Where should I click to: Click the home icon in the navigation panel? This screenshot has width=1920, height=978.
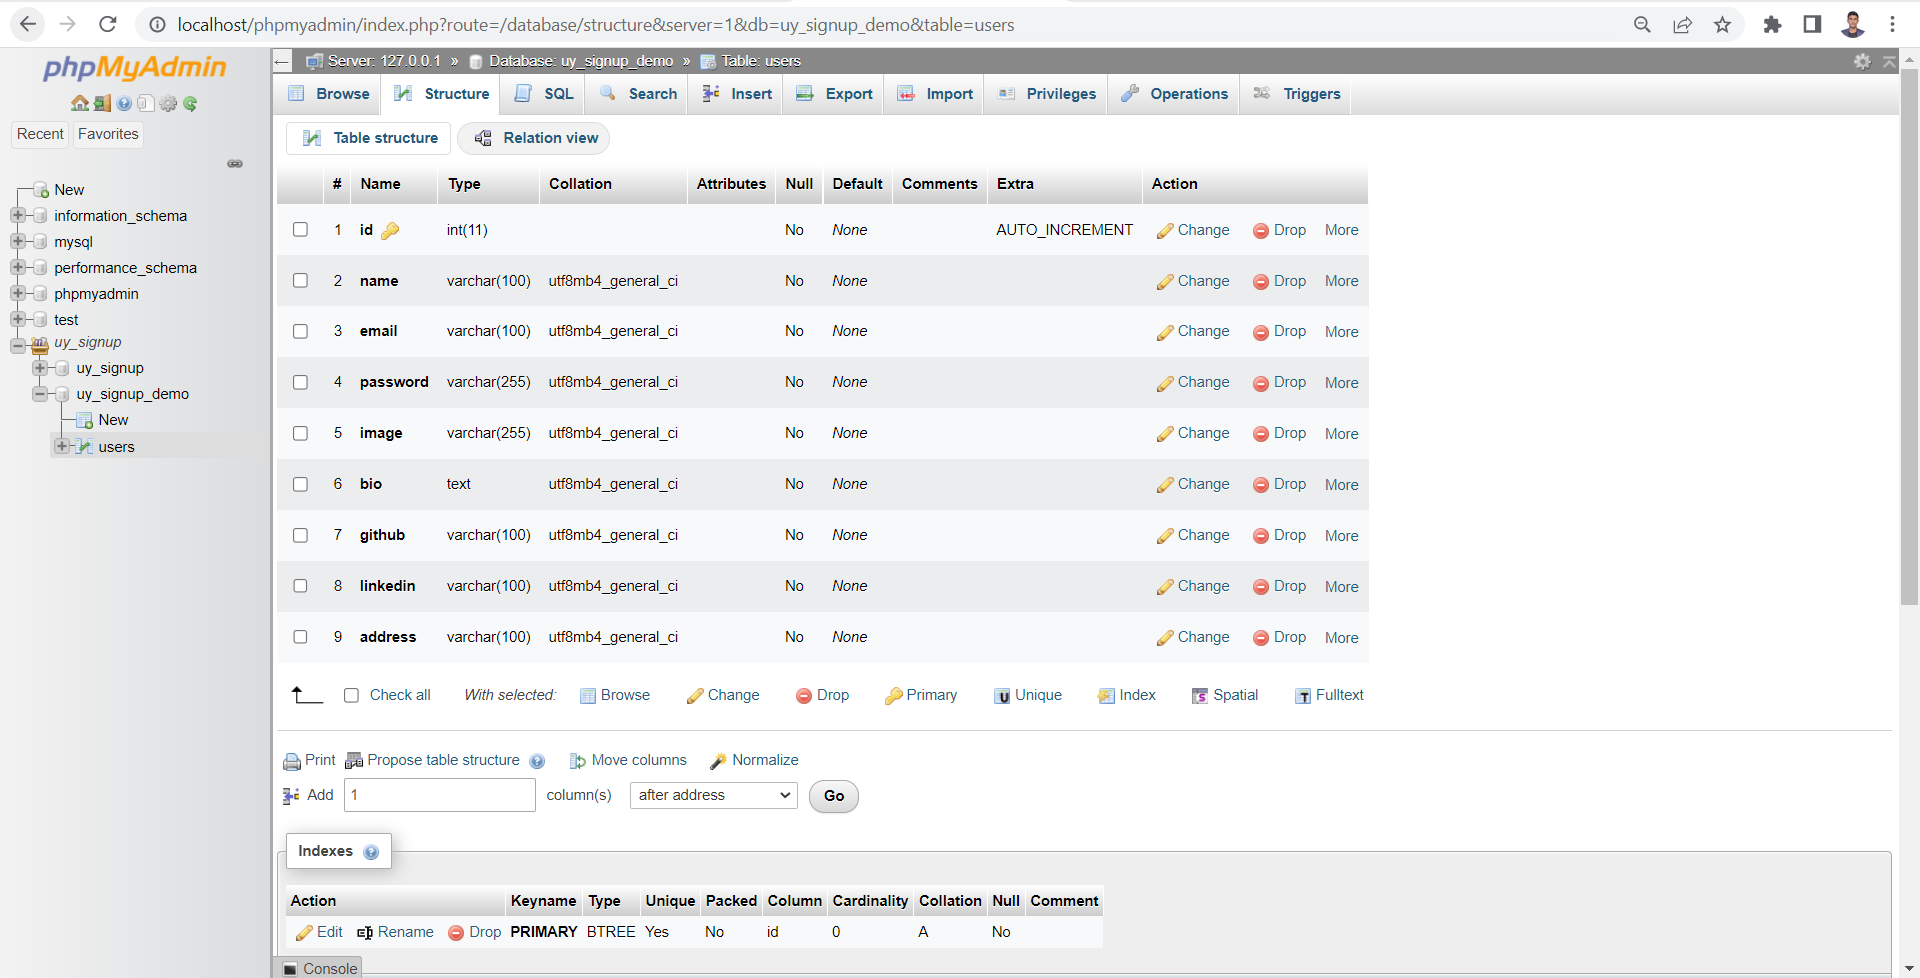pos(80,103)
